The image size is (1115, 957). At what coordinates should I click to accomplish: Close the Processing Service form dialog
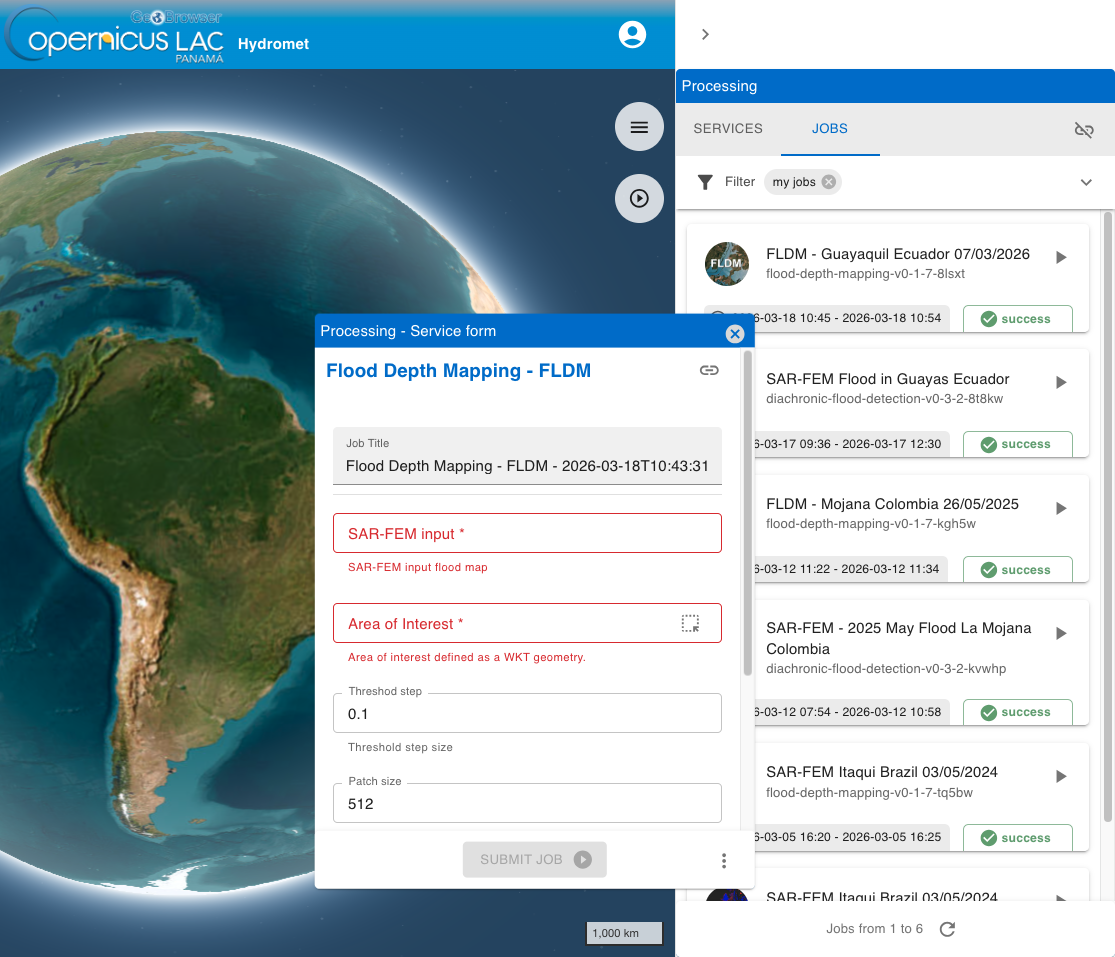tap(735, 334)
